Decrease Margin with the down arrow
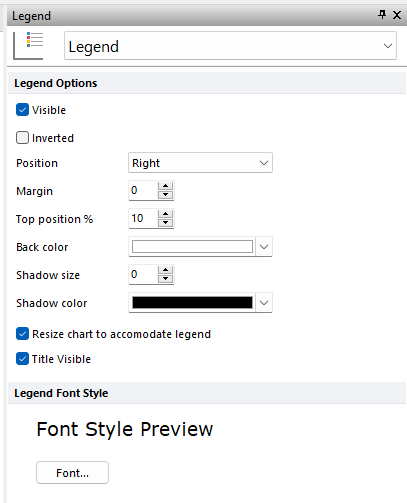407x503 pixels. (x=165, y=195)
